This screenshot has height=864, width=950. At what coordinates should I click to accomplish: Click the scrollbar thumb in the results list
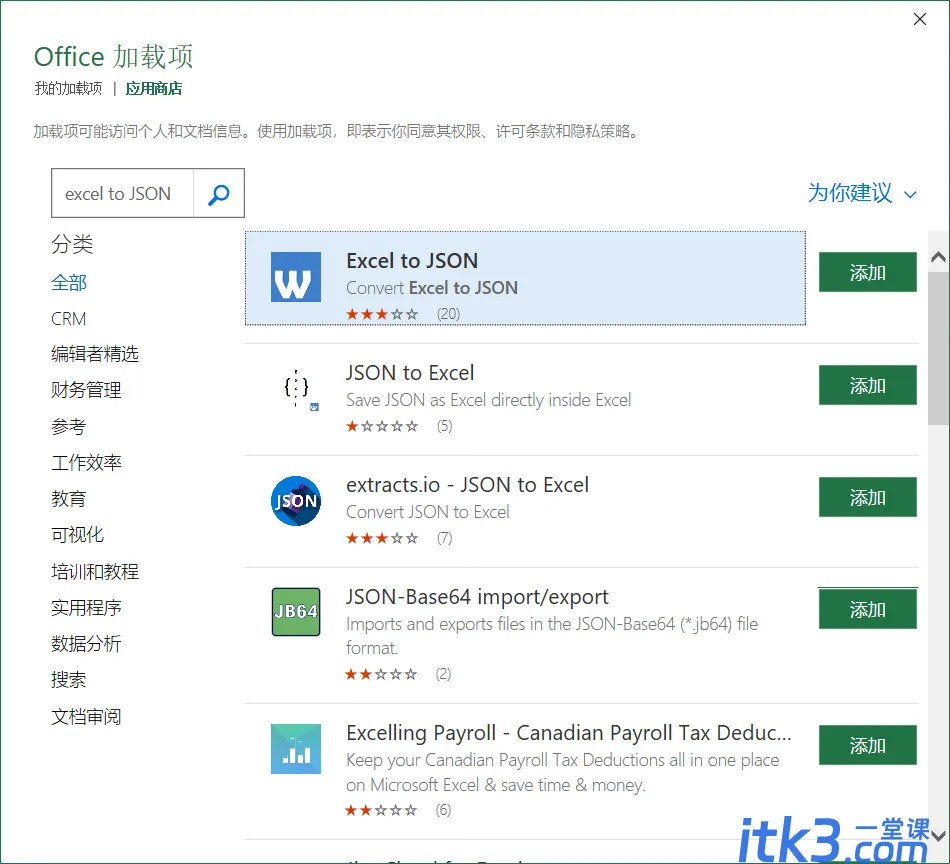[x=938, y=348]
